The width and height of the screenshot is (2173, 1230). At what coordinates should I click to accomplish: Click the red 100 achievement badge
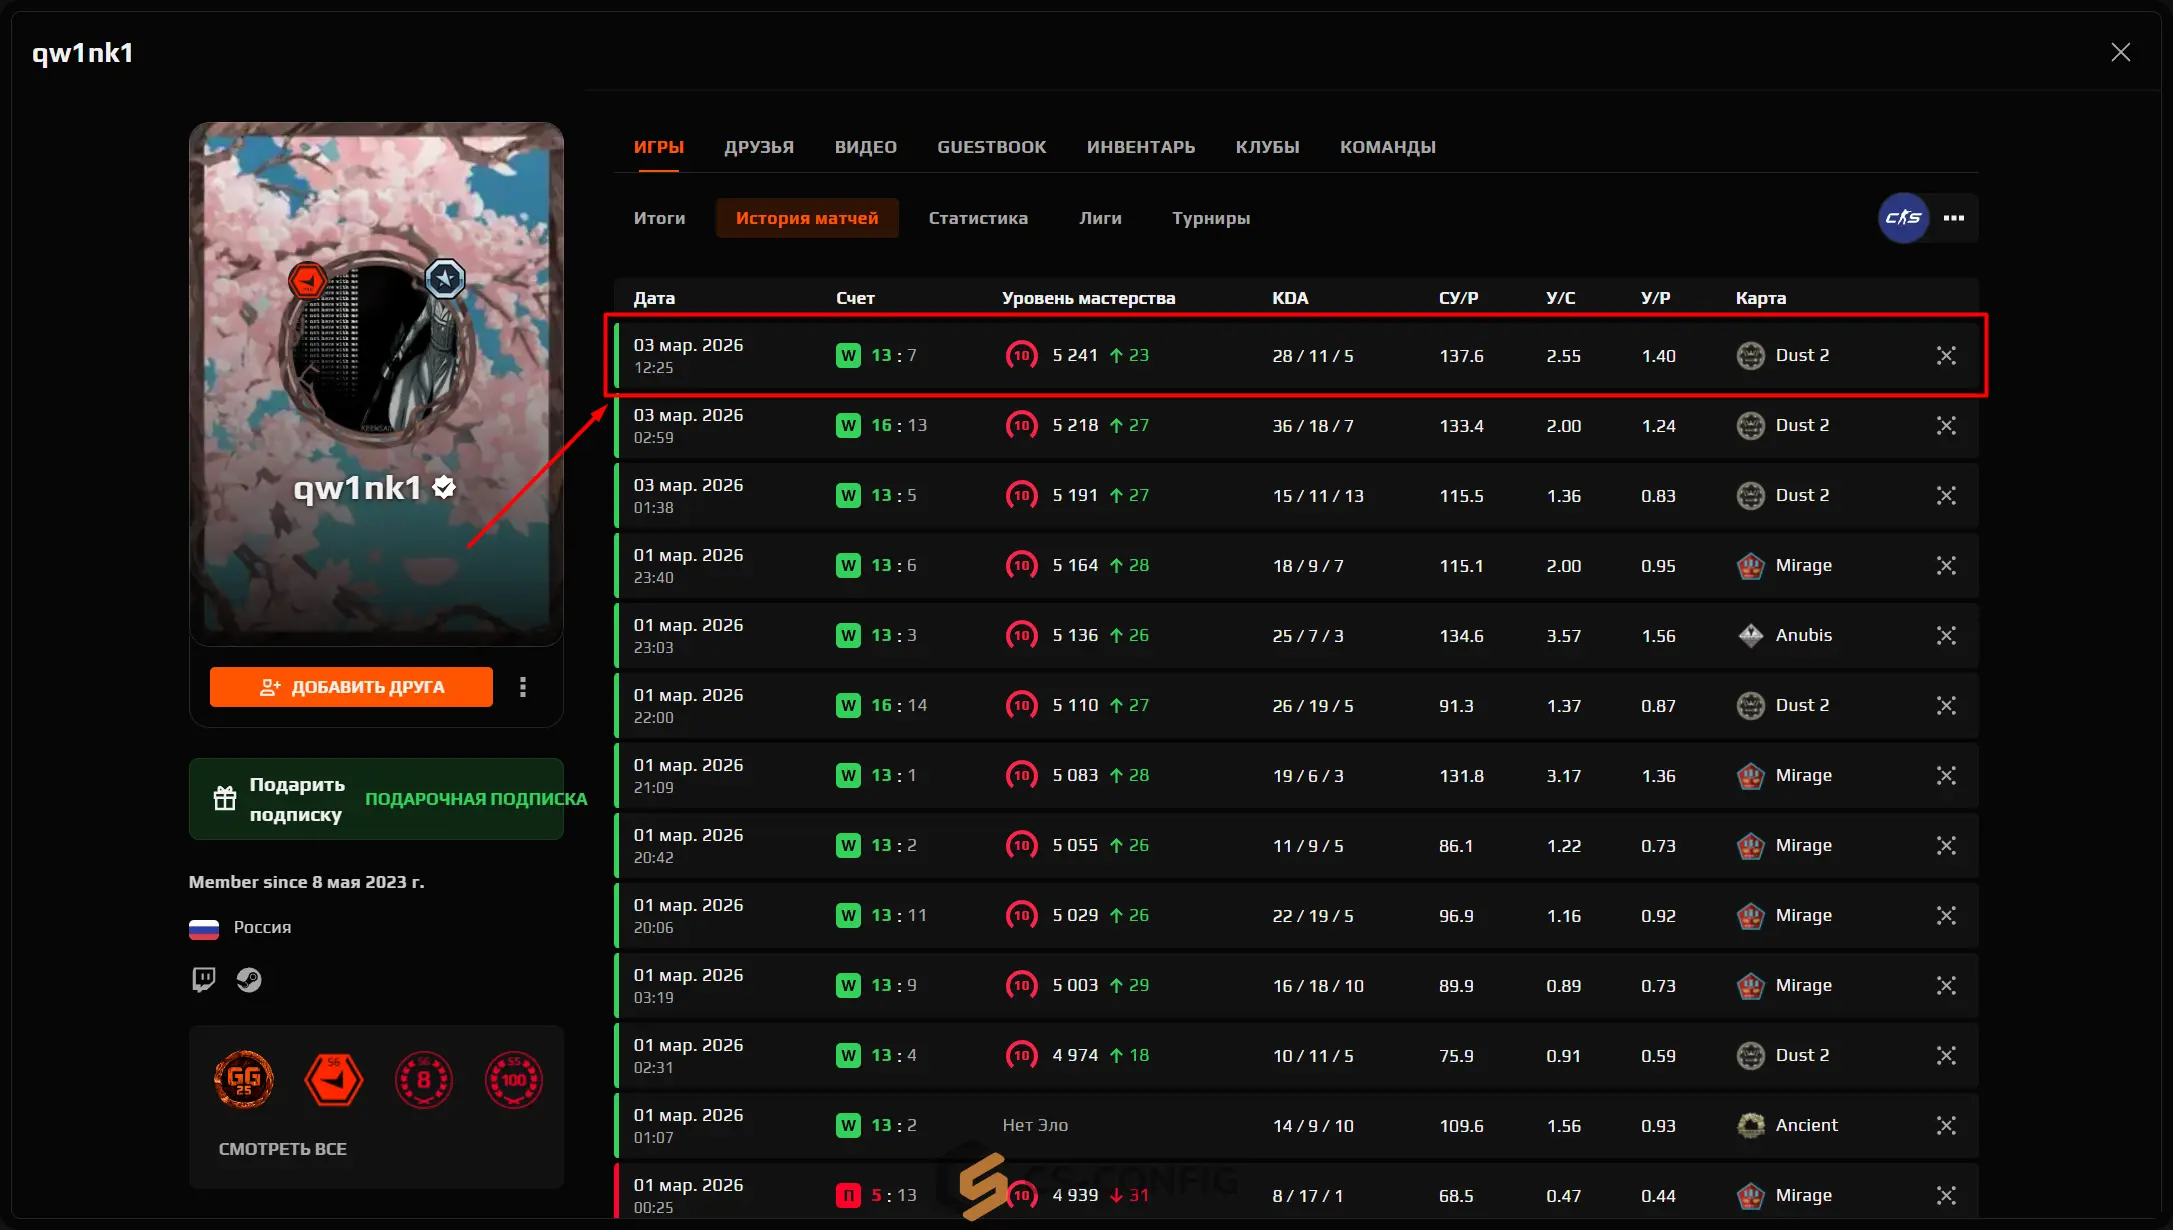coord(513,1079)
